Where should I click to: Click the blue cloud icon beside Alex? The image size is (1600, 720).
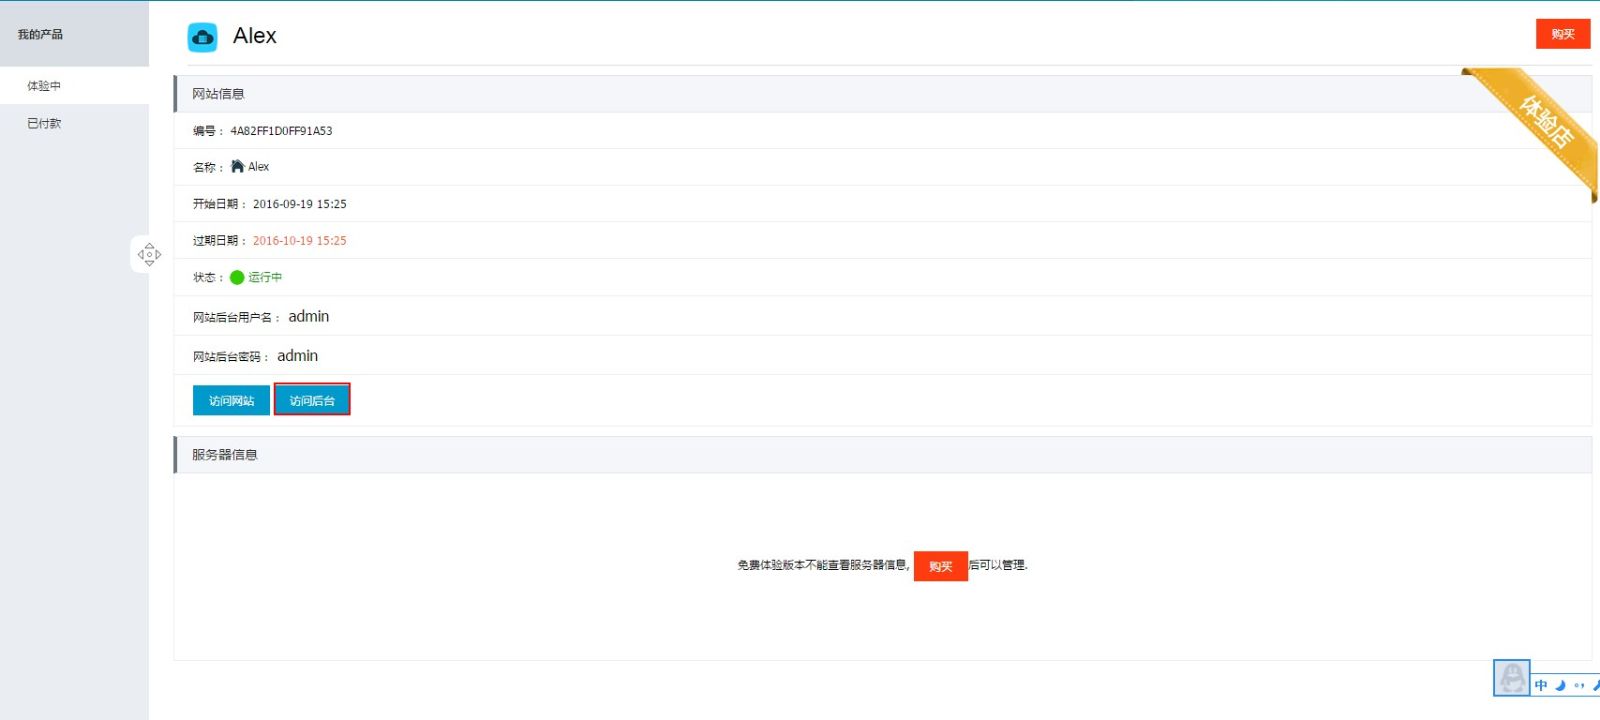coord(202,37)
